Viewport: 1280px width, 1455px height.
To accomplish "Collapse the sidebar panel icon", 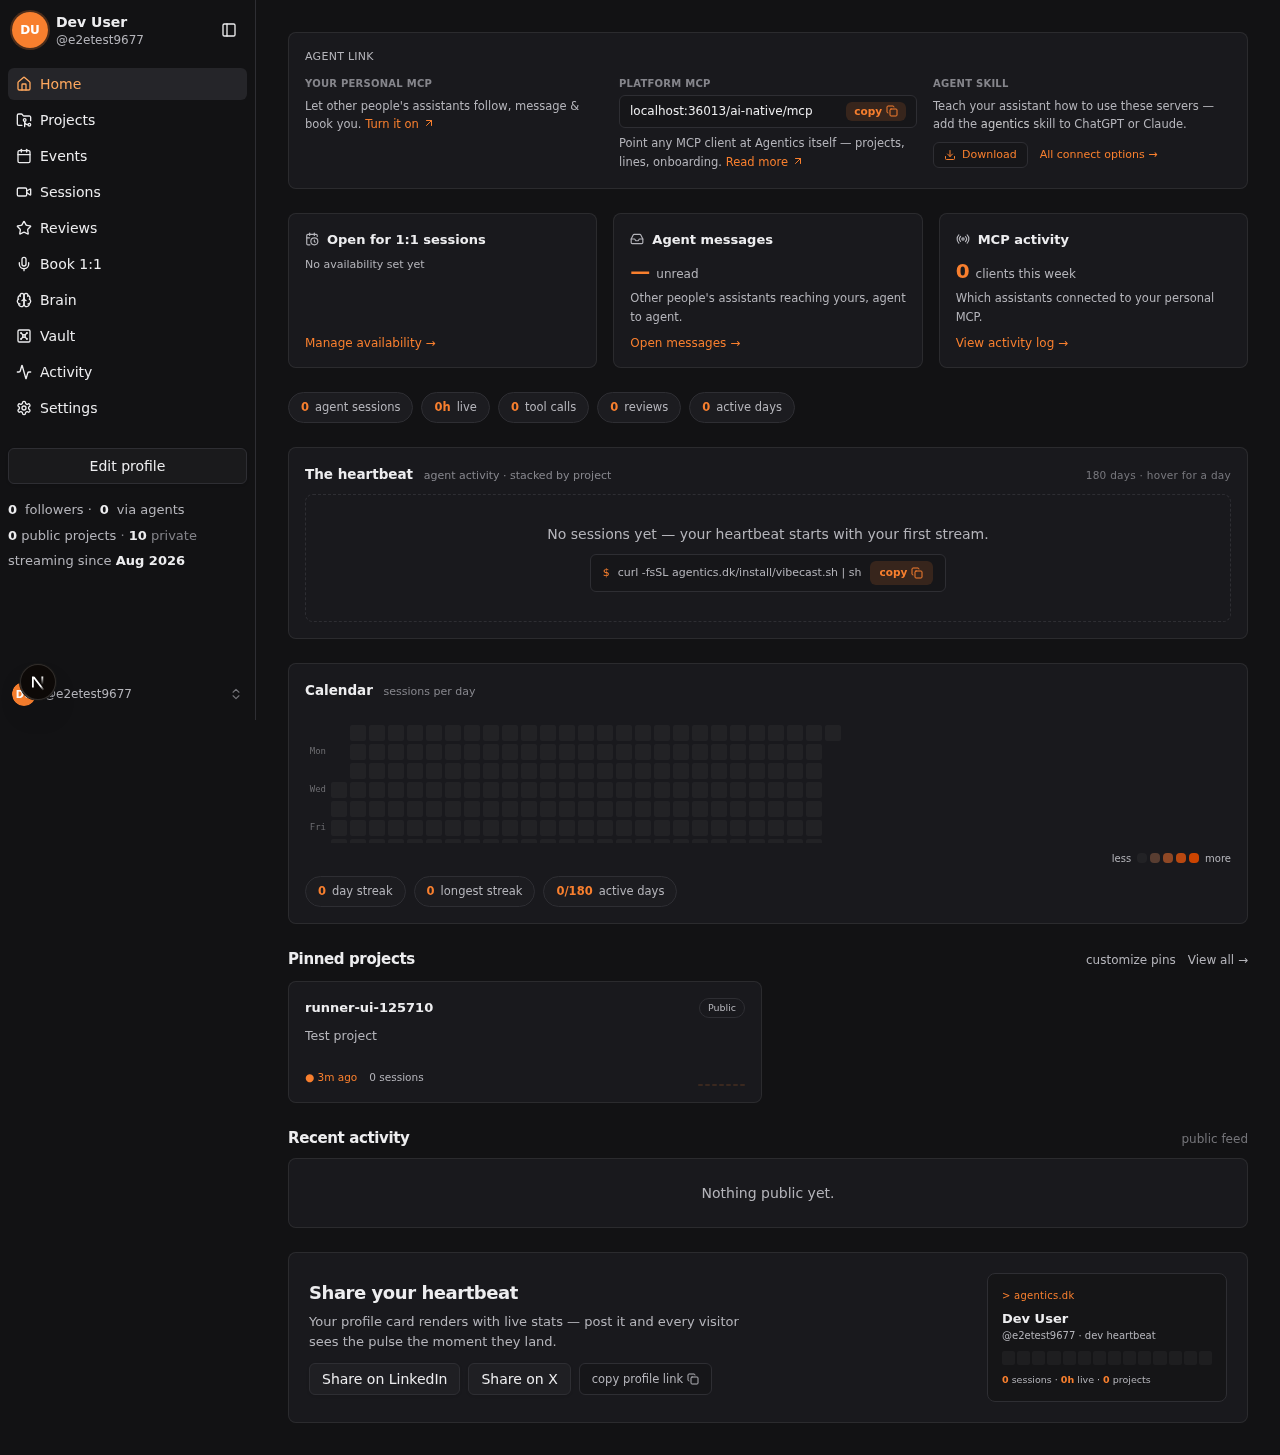I will pos(229,30).
